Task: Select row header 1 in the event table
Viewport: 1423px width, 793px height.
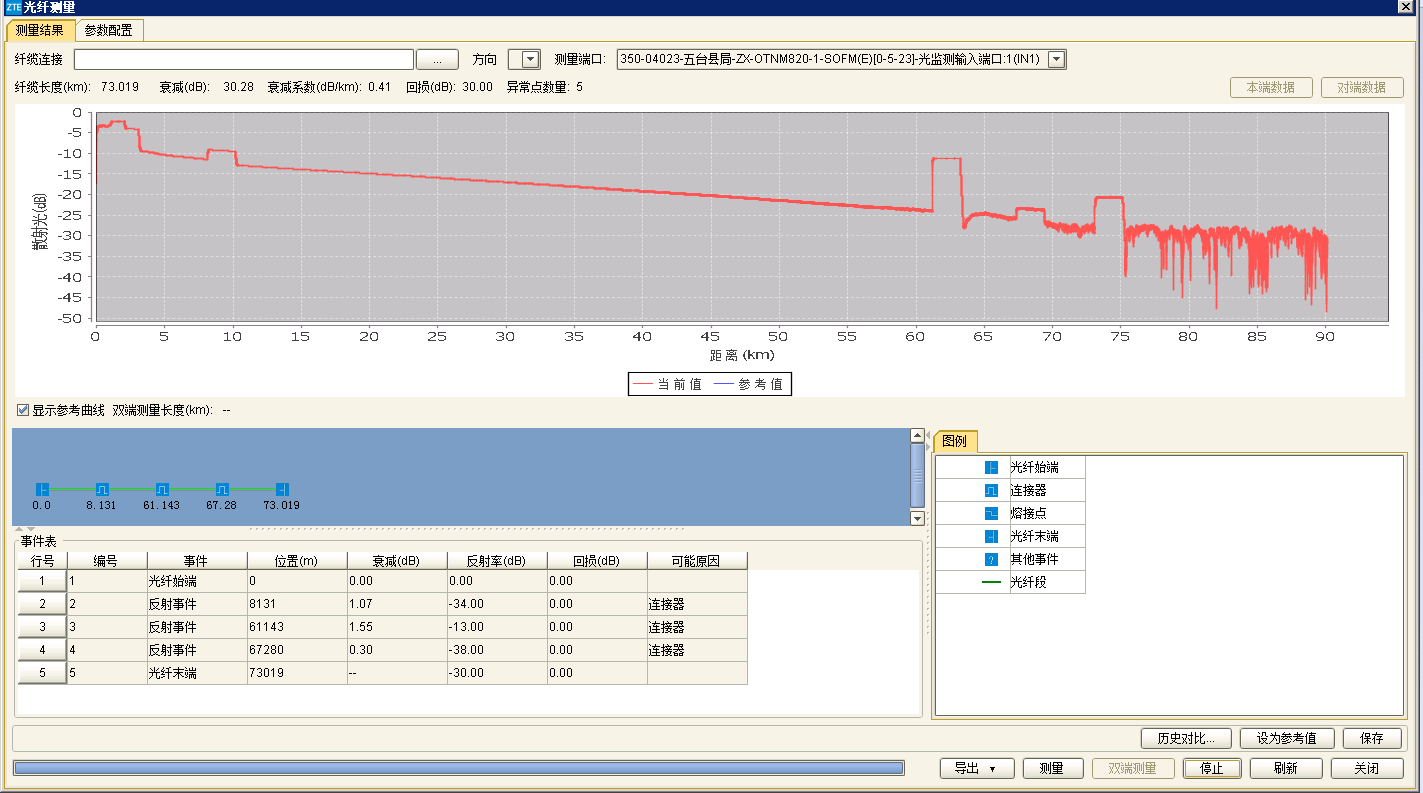Action: pos(42,581)
